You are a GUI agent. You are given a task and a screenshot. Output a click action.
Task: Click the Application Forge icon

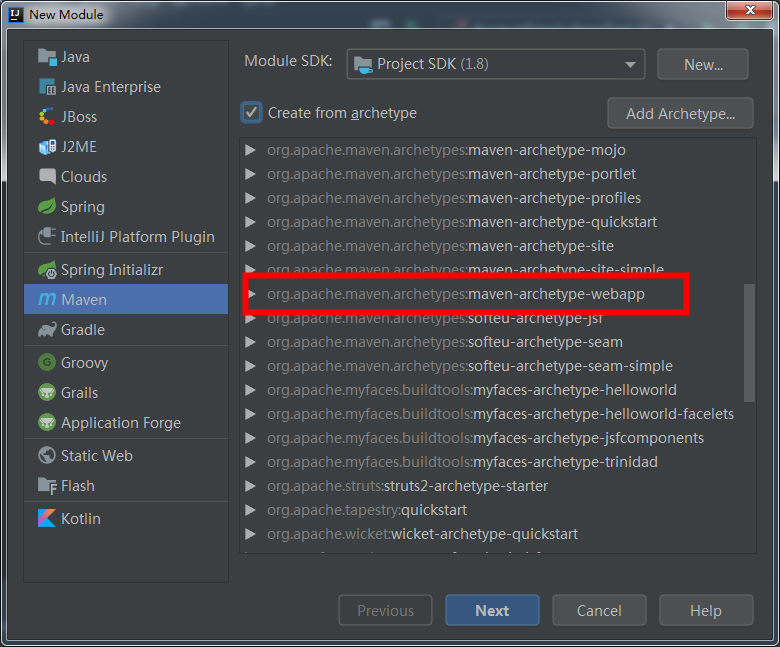pyautogui.click(x=47, y=422)
